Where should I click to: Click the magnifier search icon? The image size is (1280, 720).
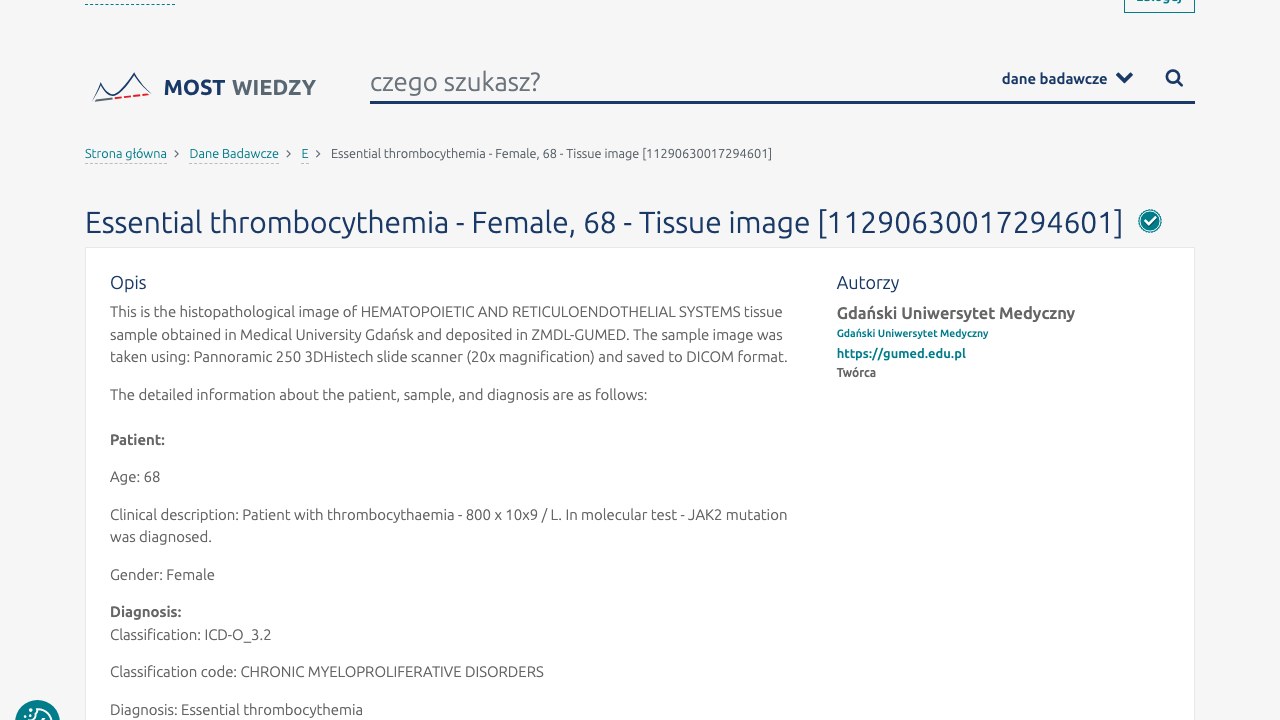(x=1174, y=78)
